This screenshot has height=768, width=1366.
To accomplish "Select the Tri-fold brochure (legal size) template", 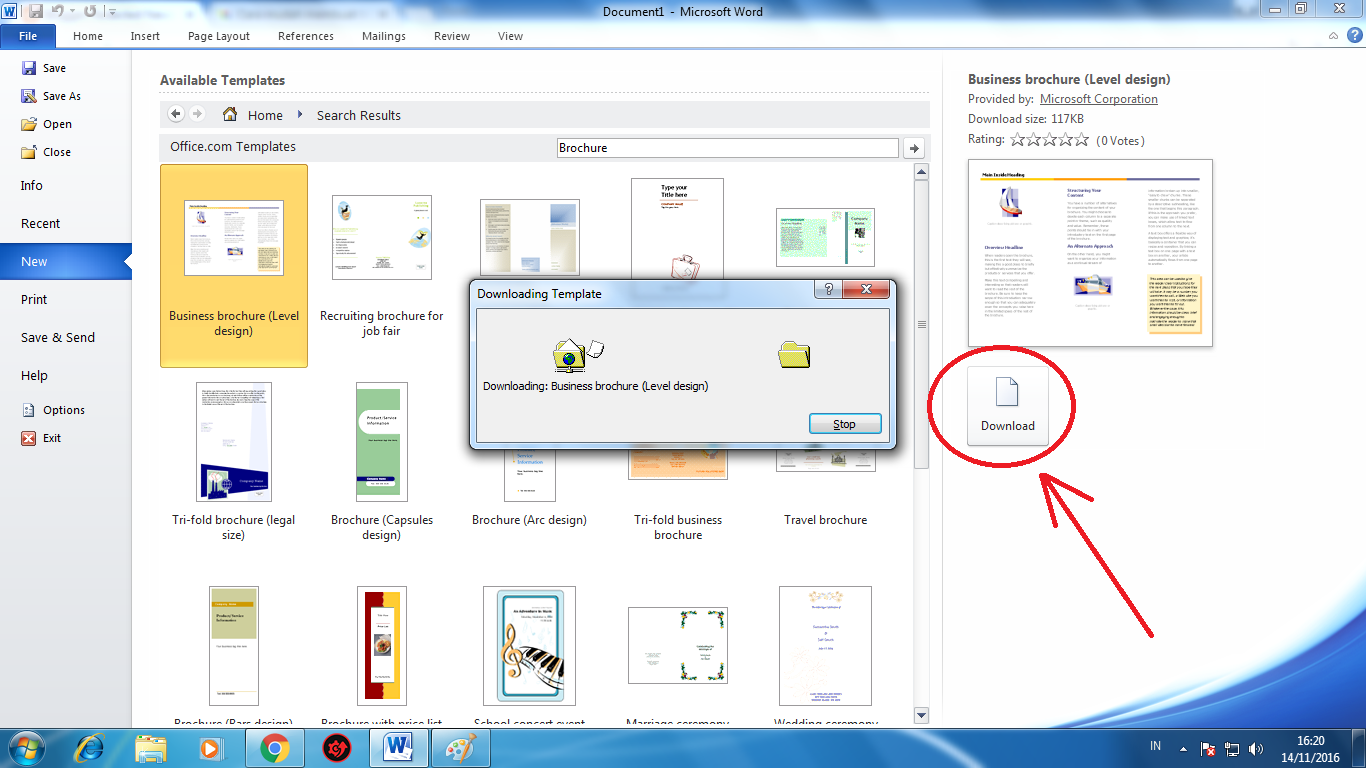I will click(234, 463).
